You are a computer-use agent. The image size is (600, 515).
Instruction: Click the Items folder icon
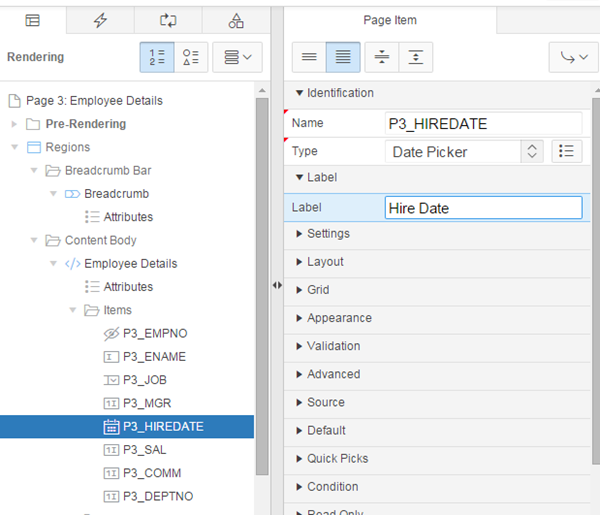tap(91, 310)
